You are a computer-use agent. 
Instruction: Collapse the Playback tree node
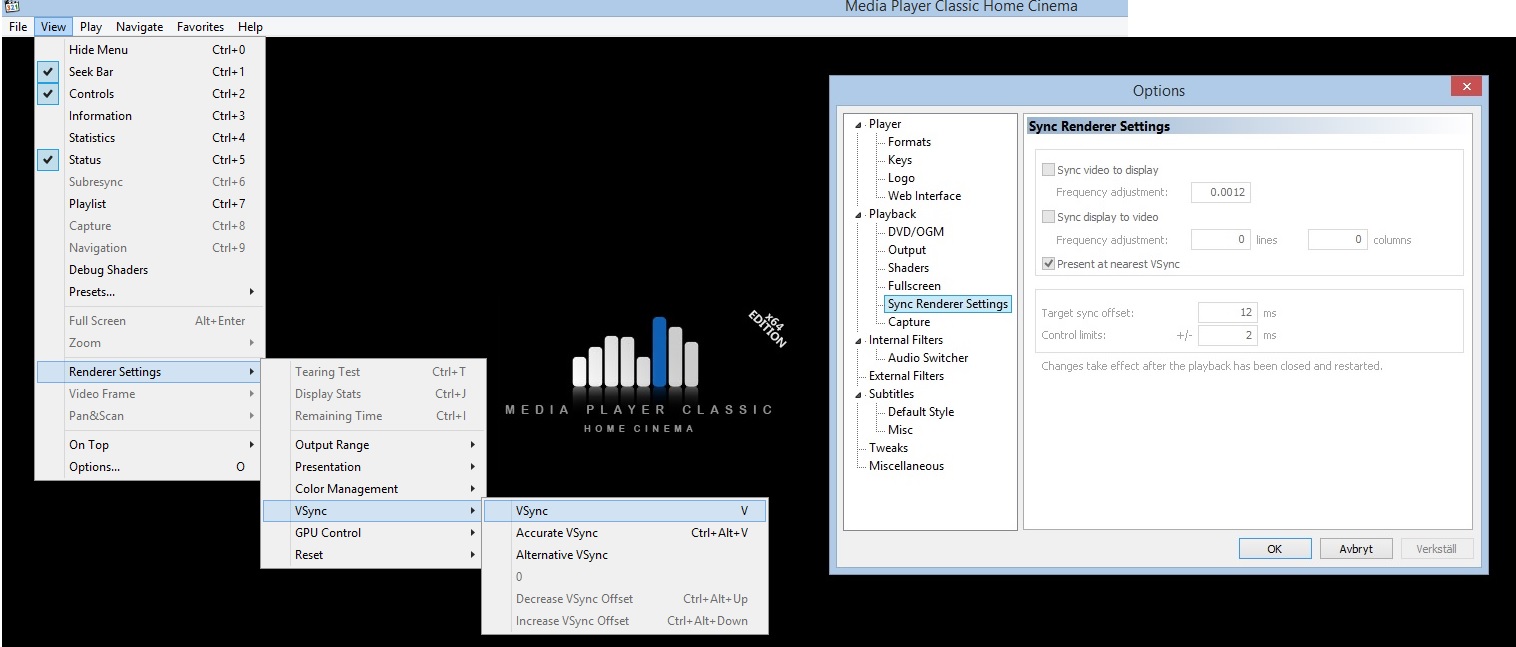coord(859,215)
